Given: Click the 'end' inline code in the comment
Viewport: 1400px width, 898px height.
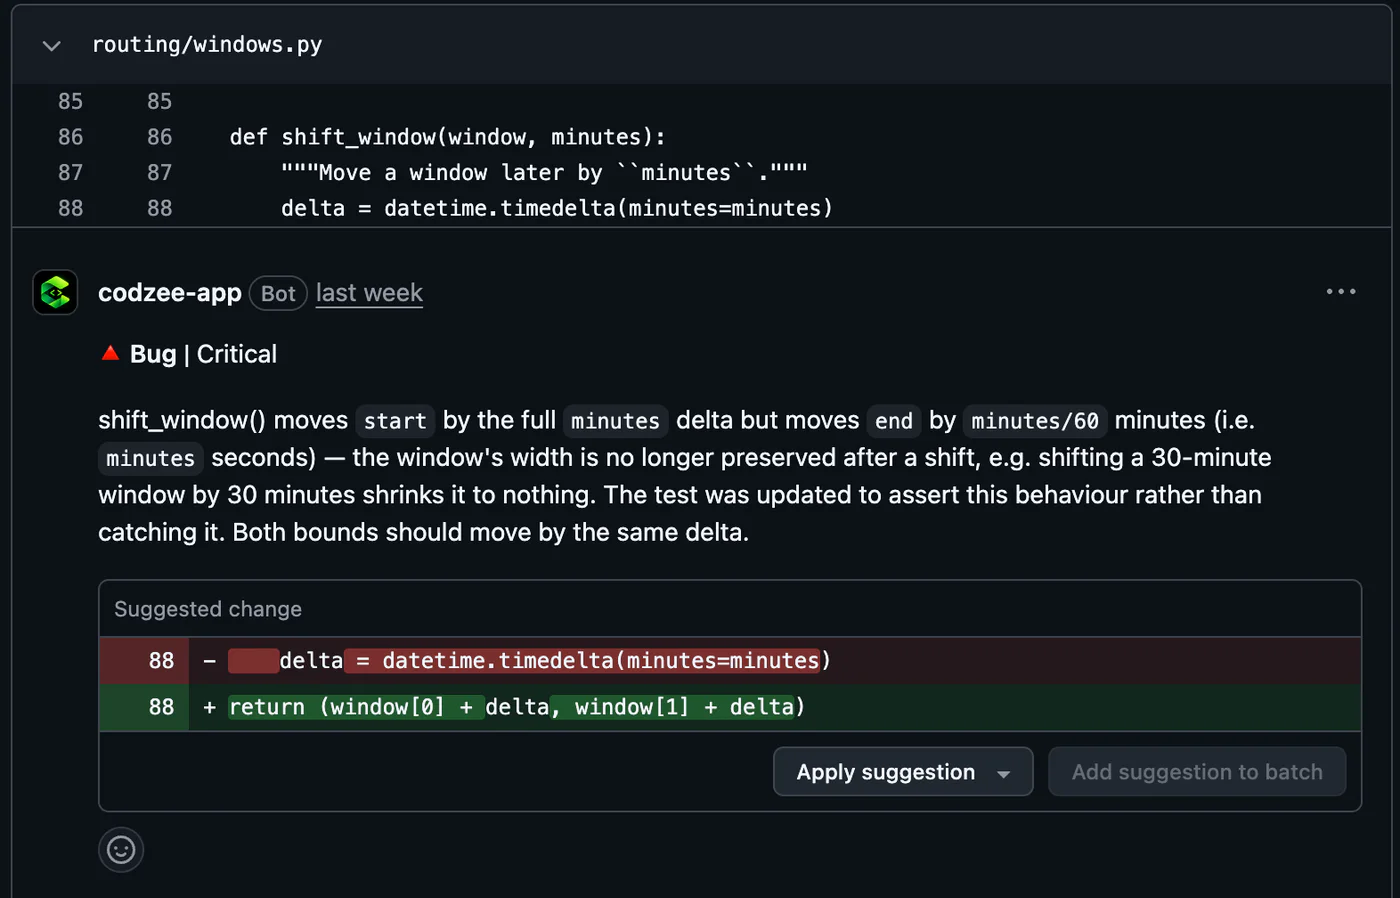Looking at the screenshot, I should [894, 421].
